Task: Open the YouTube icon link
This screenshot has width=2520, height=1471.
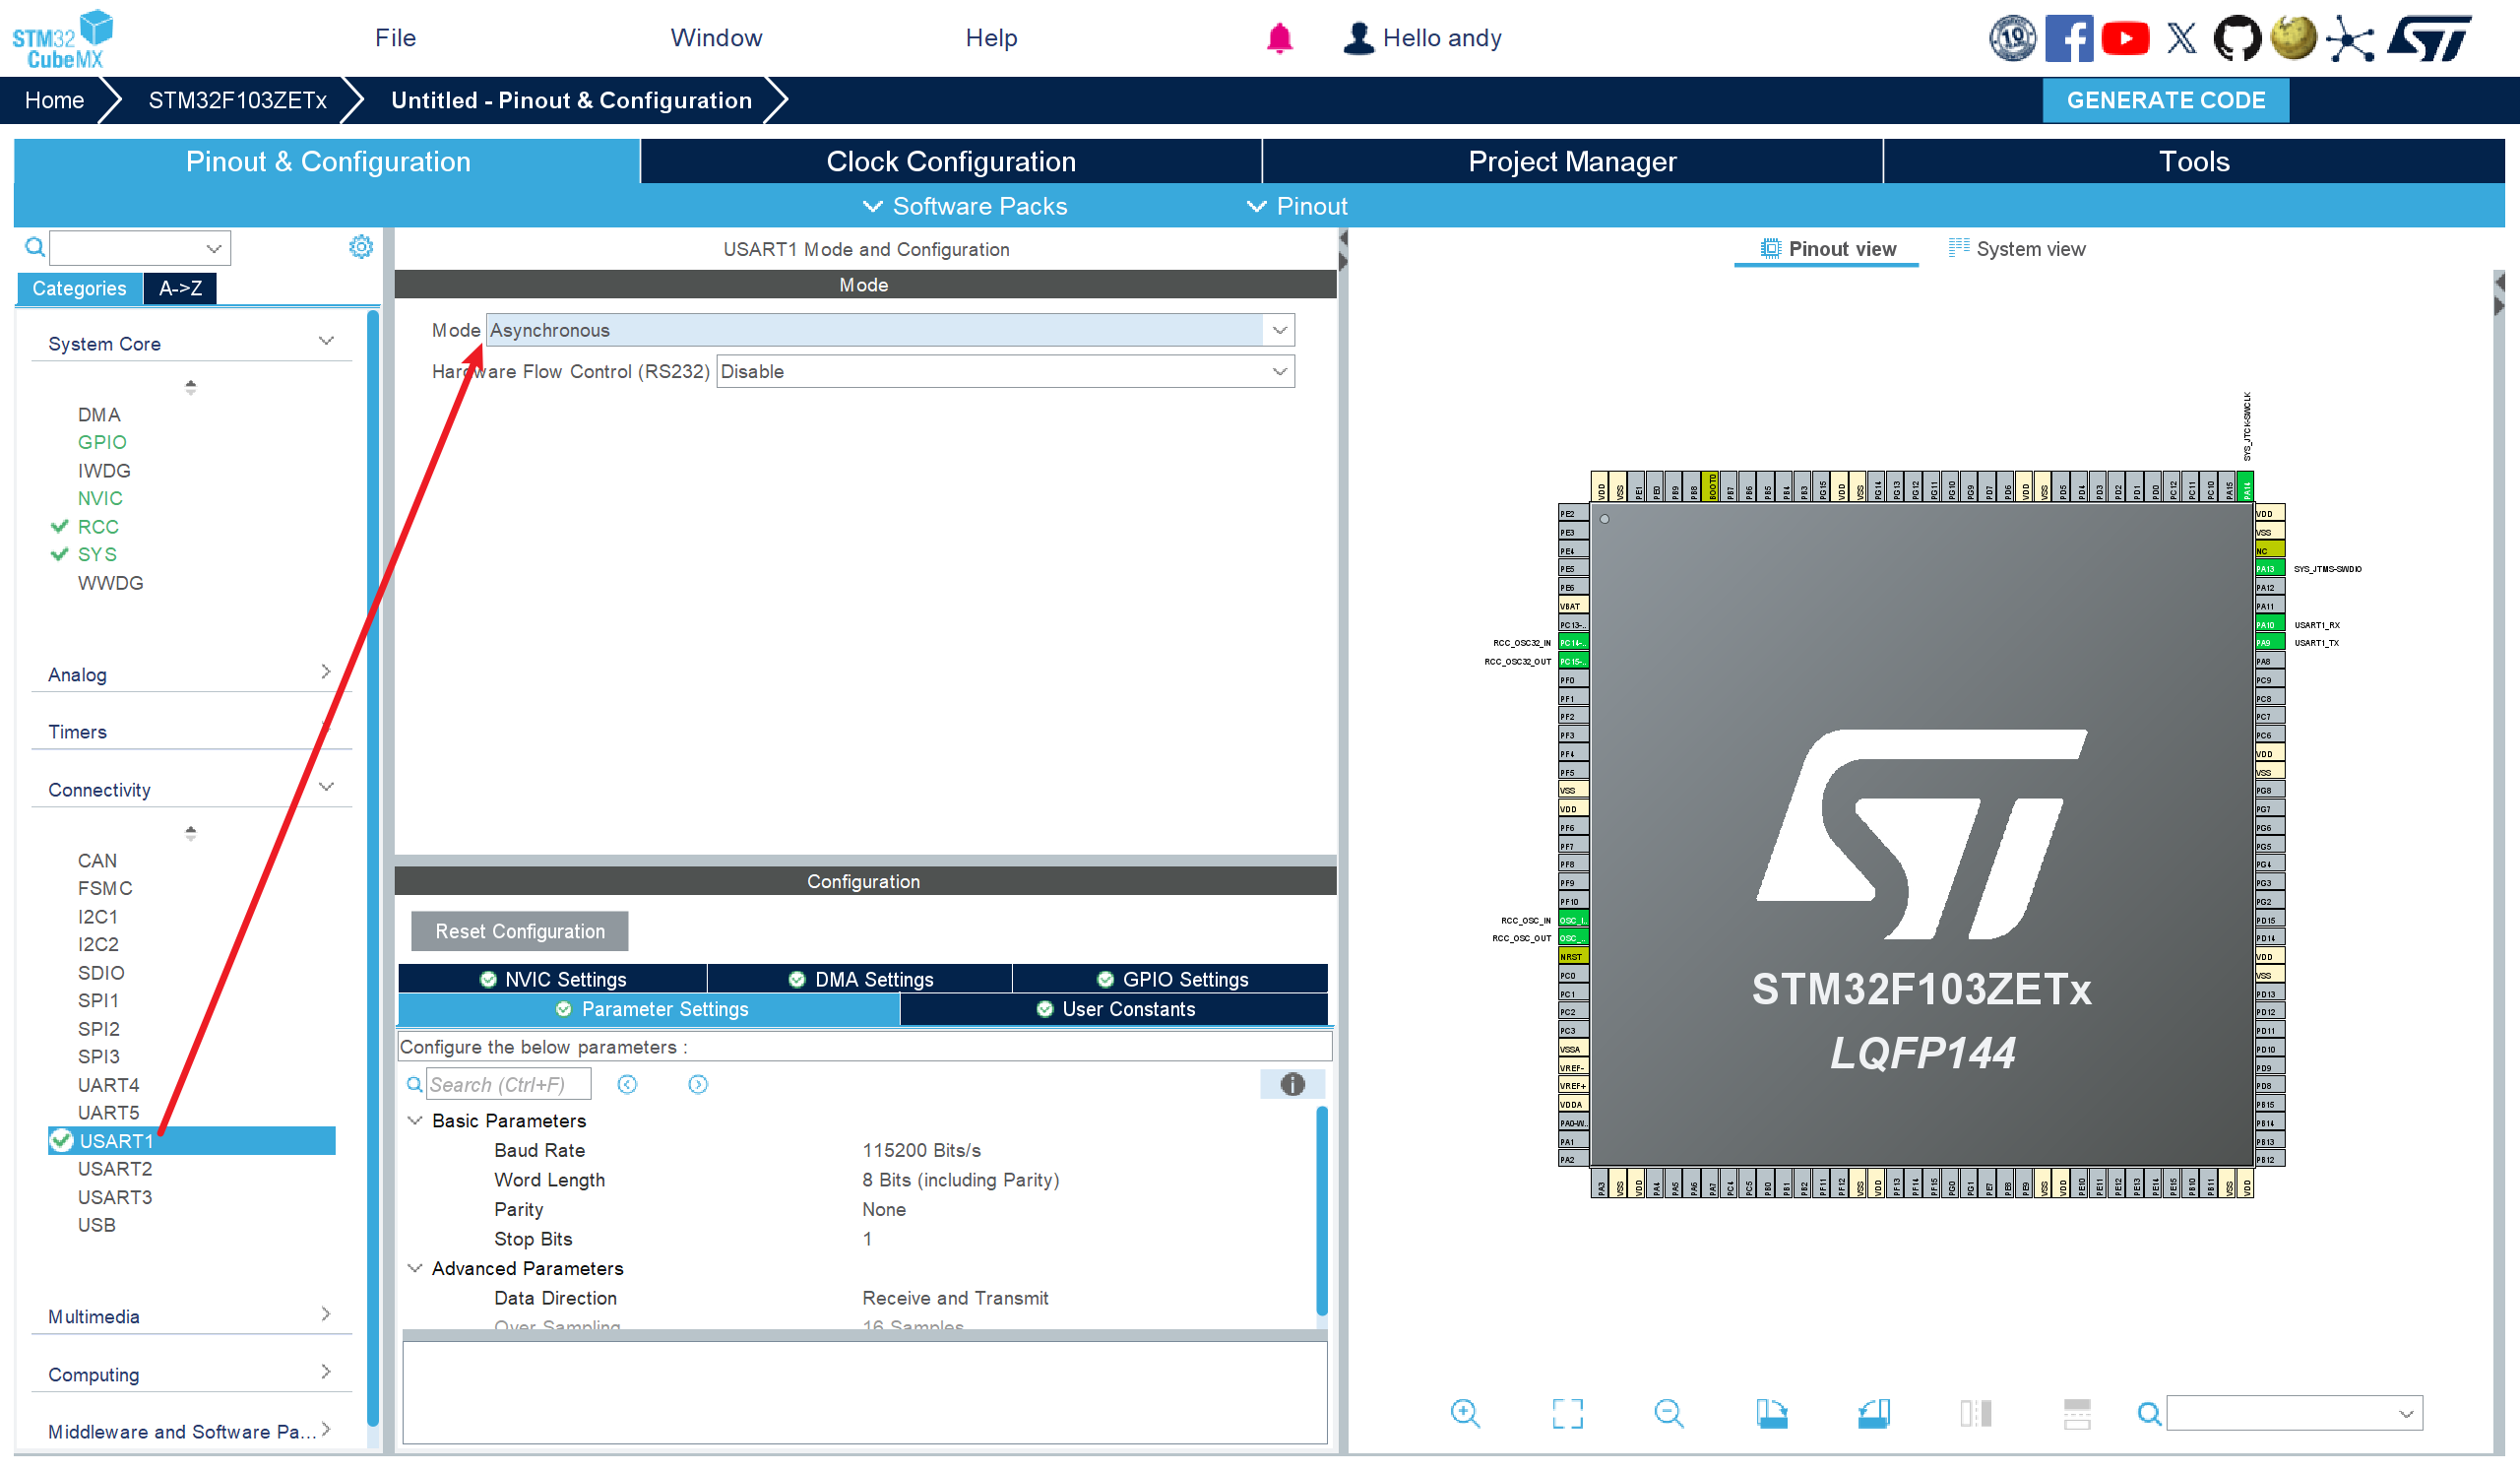Action: coord(2124,38)
